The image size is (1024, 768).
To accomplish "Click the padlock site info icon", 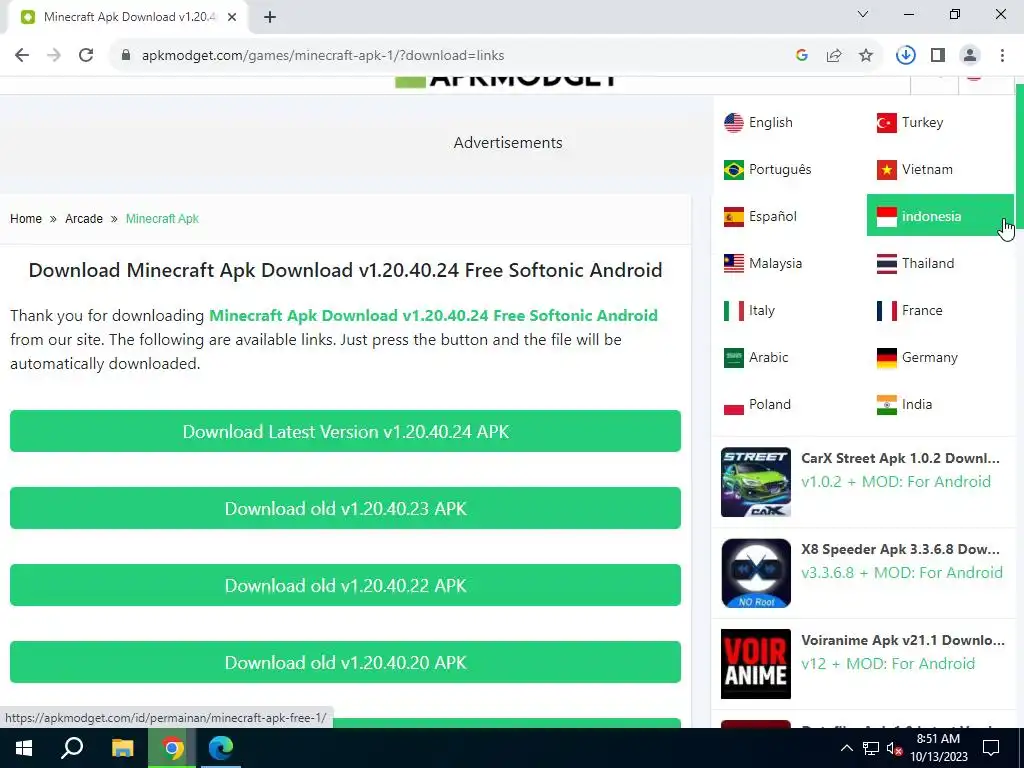I will point(126,56).
